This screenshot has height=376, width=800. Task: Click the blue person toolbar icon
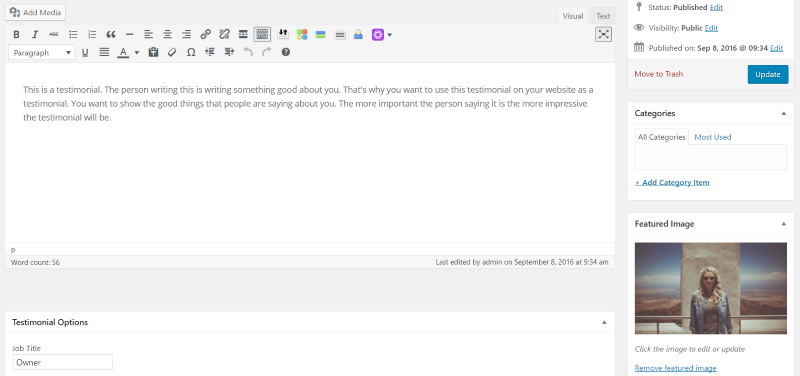[358, 34]
